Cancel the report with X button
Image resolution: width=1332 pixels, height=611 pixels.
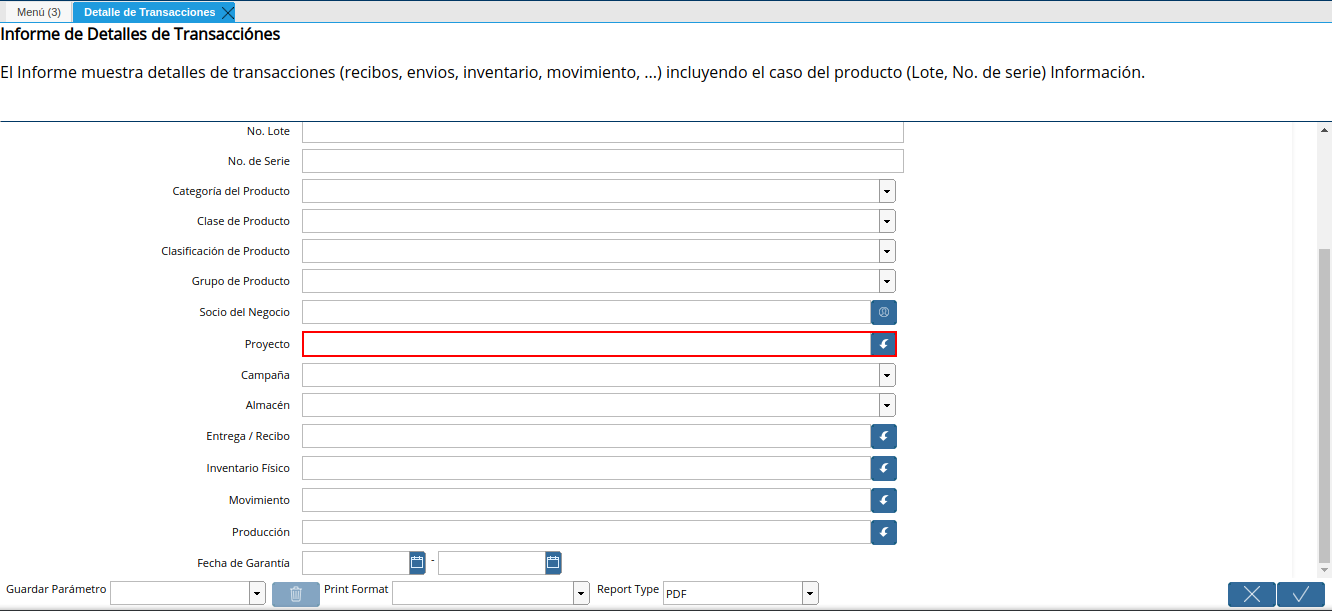1252,594
